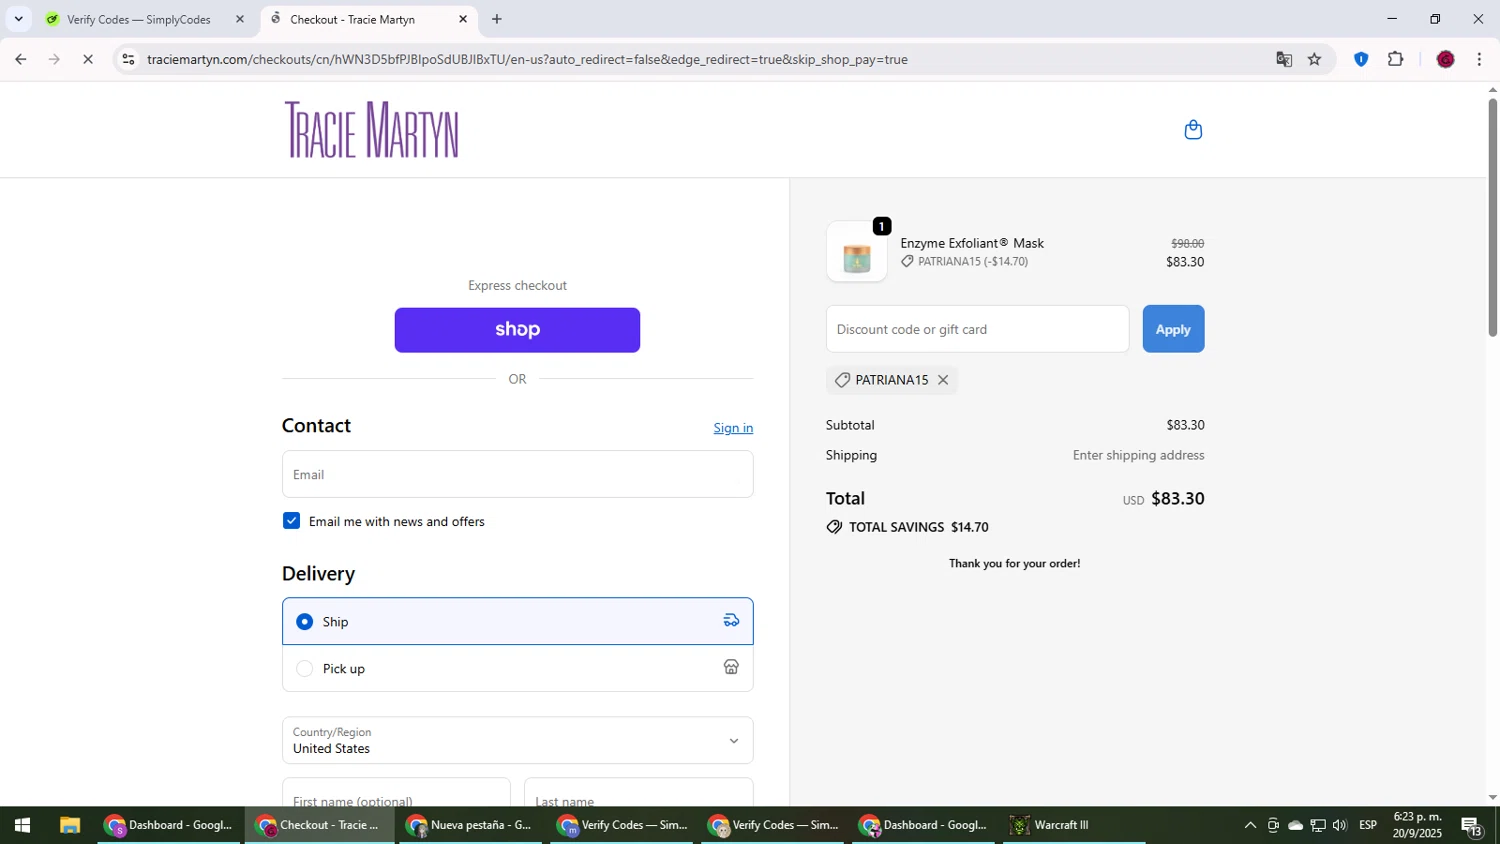Click the Sign in link
This screenshot has width=1500, height=844.
pyautogui.click(x=733, y=428)
